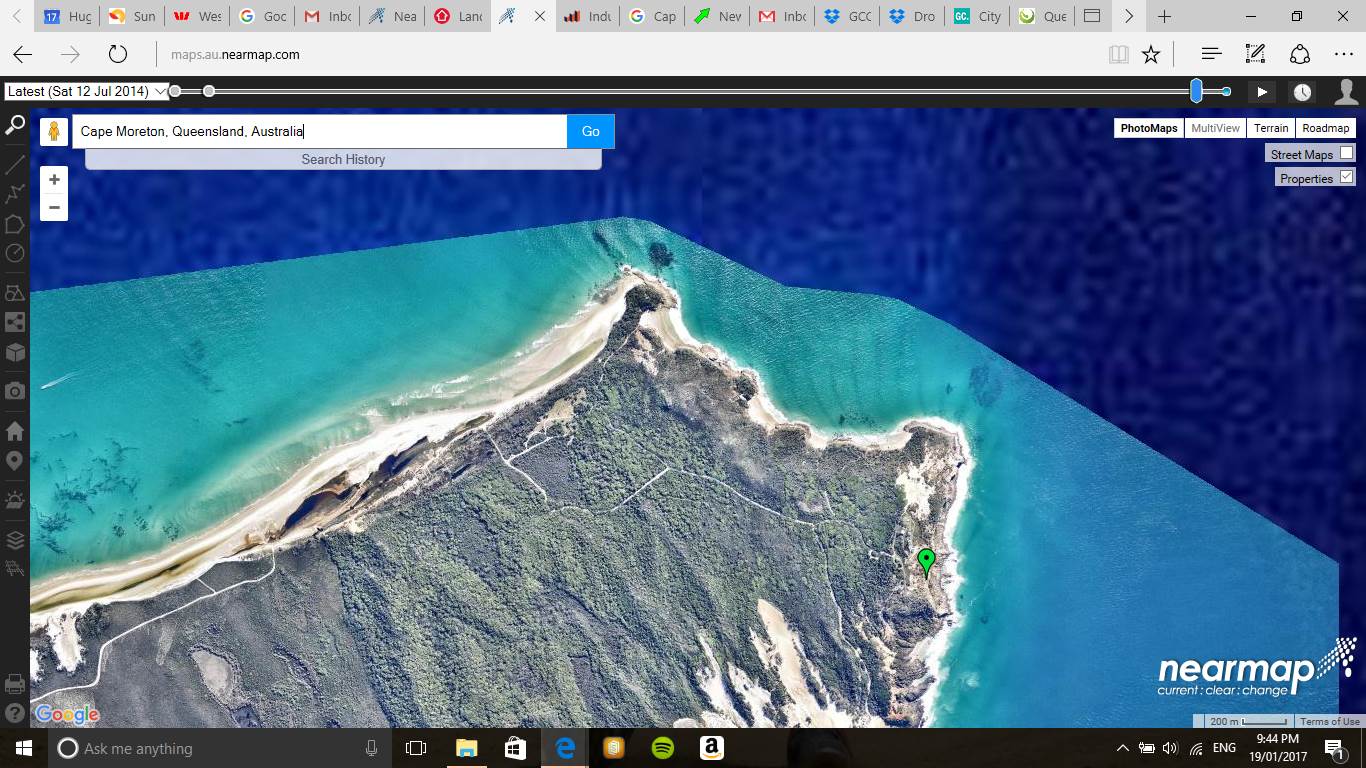Viewport: 1366px width, 768px height.
Task: Uncheck the Properties checkbox
Action: coord(1346,177)
